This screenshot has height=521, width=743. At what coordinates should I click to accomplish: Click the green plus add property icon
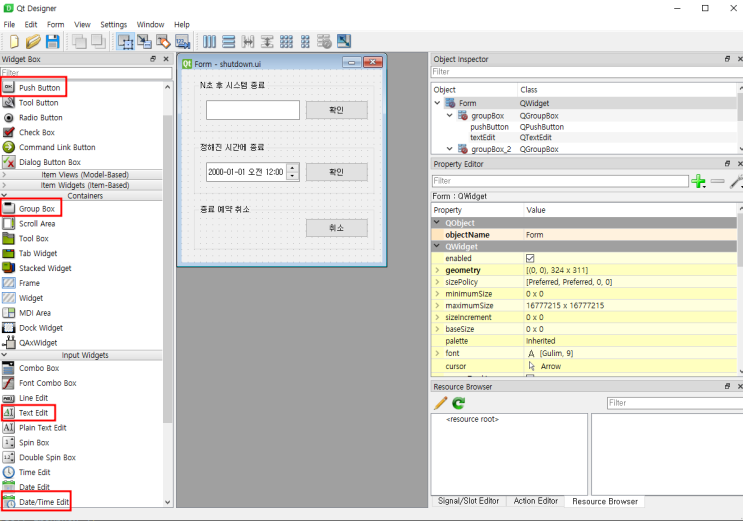(698, 181)
